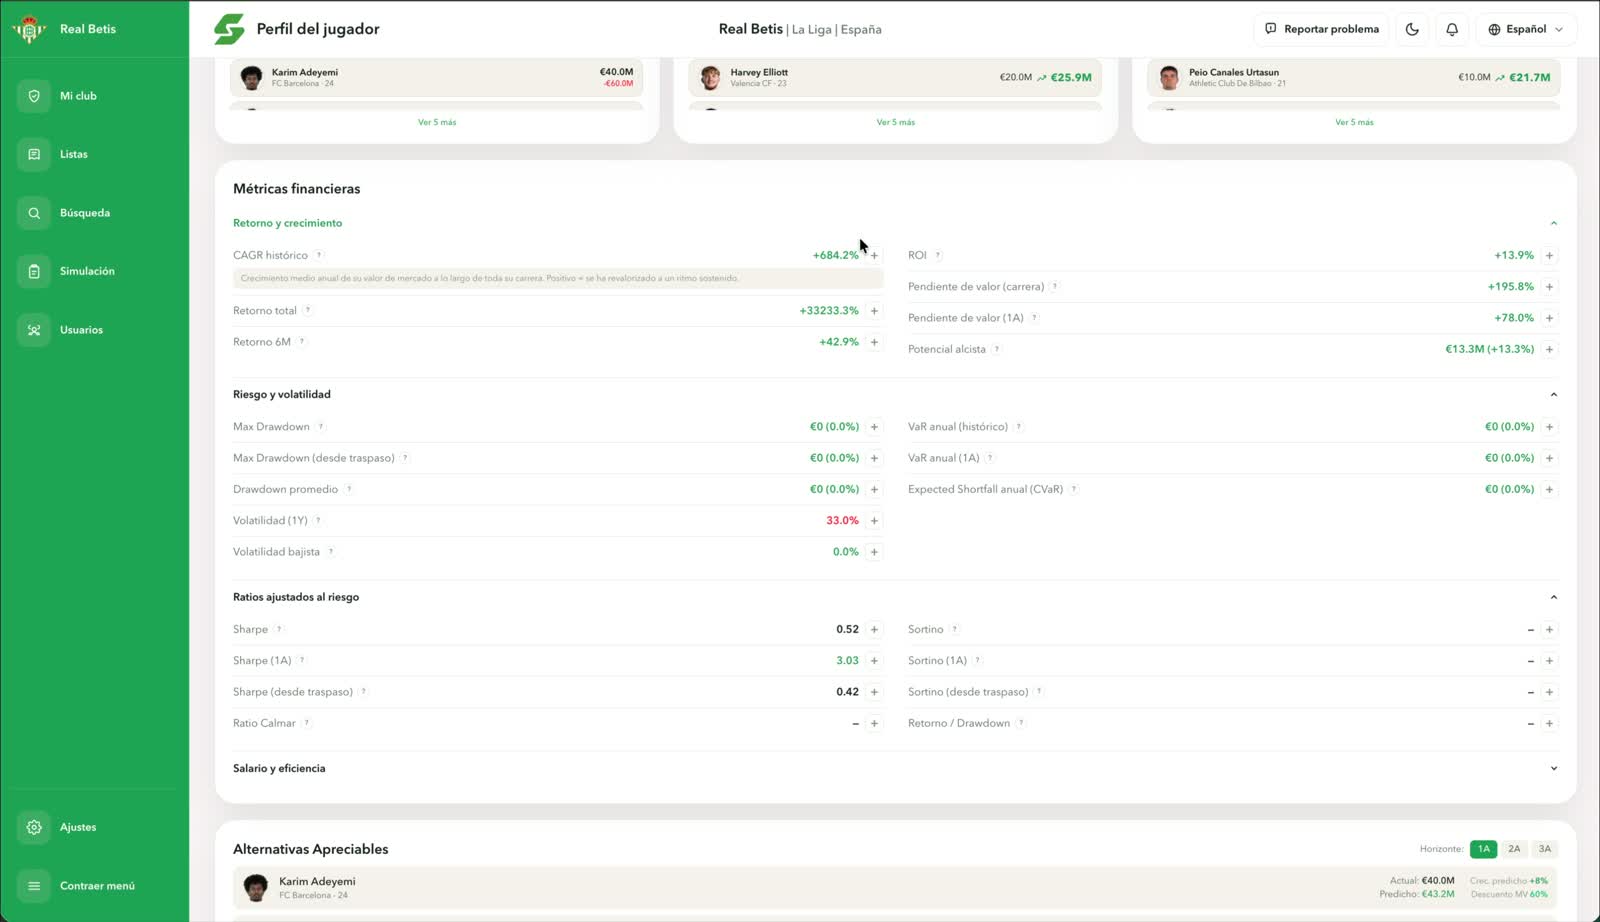Click Peio Canales Urtasun avatar photo
This screenshot has width=1600, height=922.
tap(1169, 77)
